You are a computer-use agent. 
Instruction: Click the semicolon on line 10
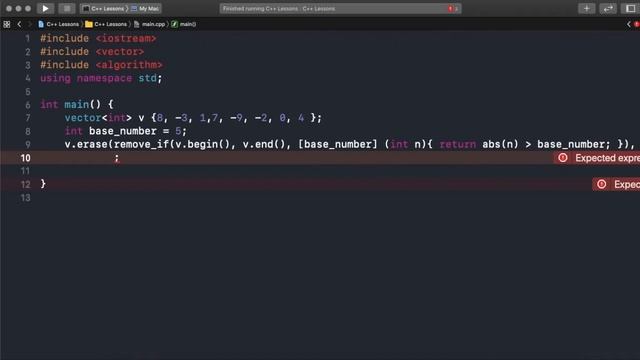click(117, 158)
